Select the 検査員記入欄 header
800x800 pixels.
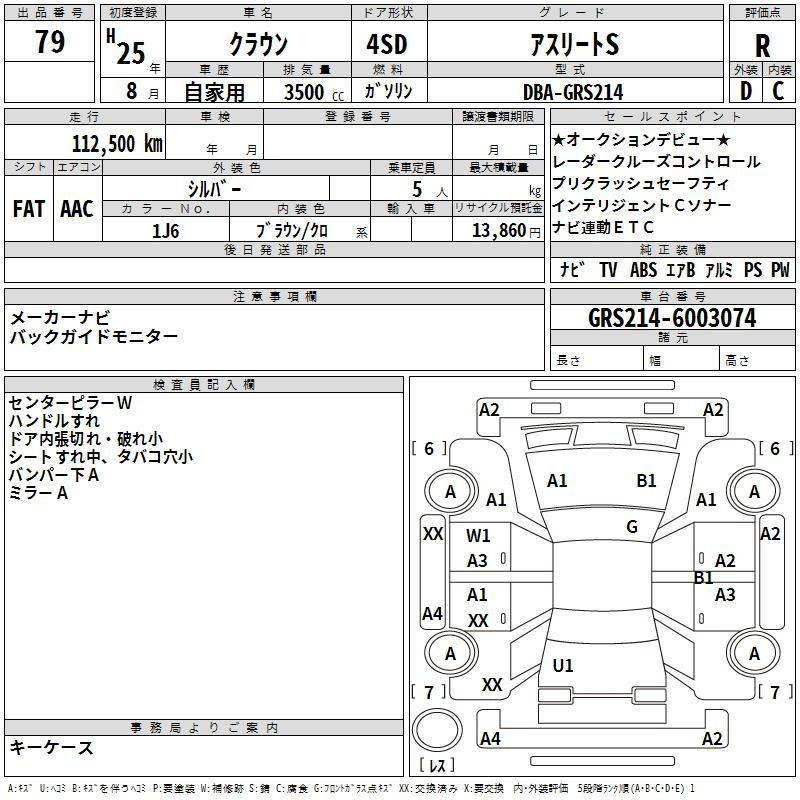click(204, 385)
